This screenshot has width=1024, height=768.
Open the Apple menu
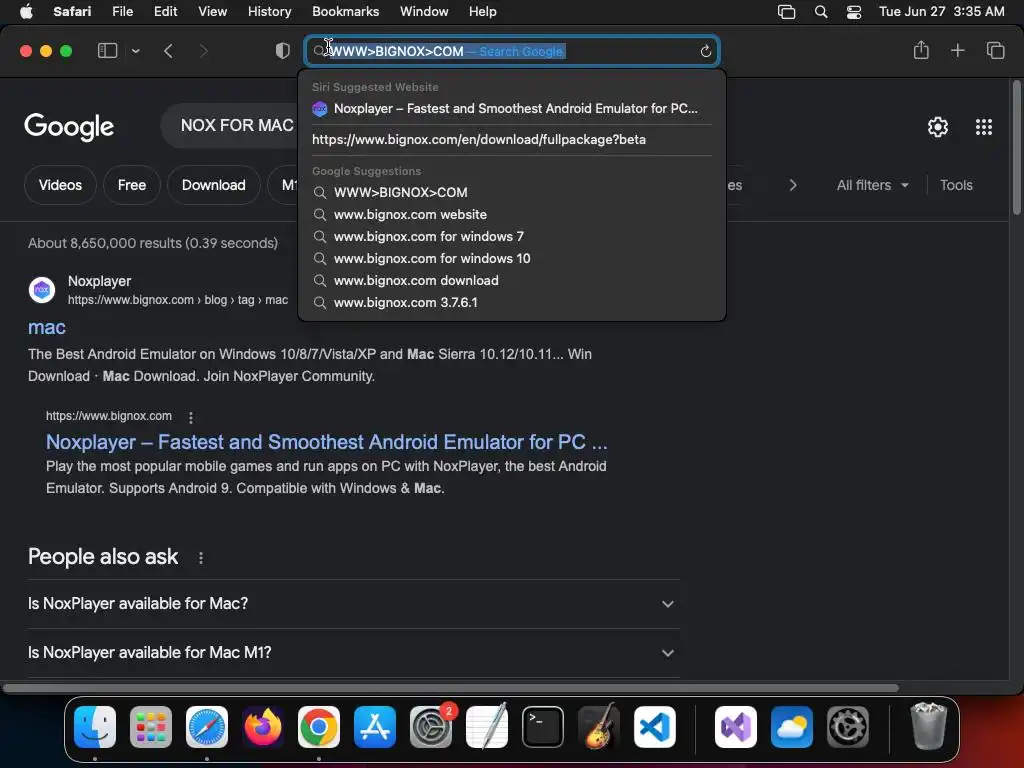click(x=26, y=11)
